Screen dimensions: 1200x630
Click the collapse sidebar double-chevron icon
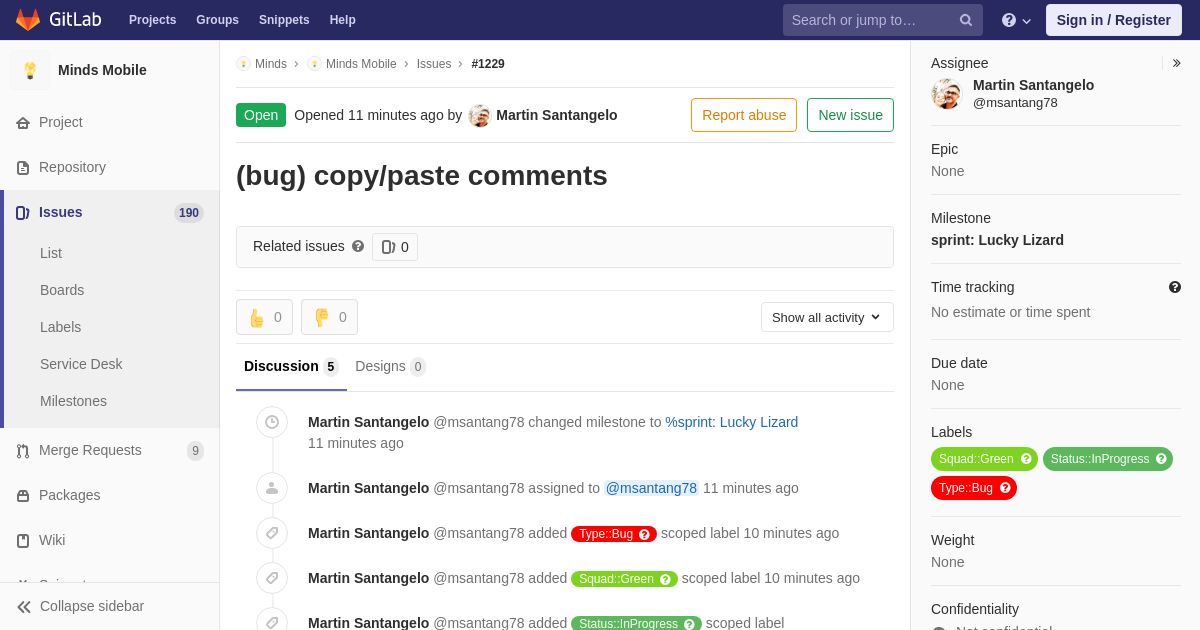[24, 606]
